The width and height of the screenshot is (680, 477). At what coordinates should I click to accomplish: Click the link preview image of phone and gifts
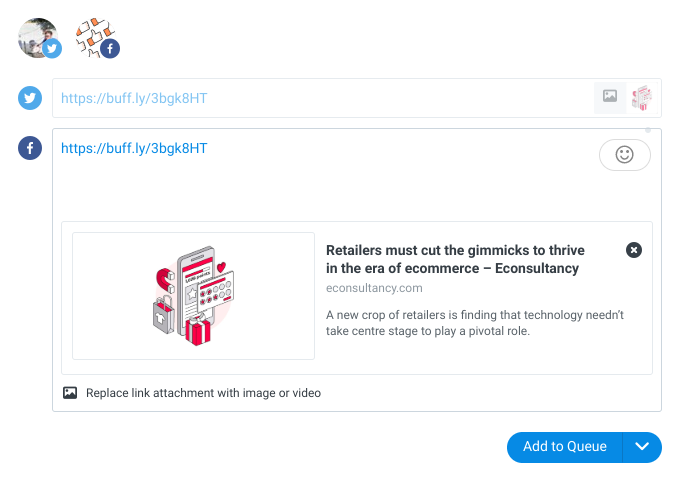pyautogui.click(x=193, y=296)
